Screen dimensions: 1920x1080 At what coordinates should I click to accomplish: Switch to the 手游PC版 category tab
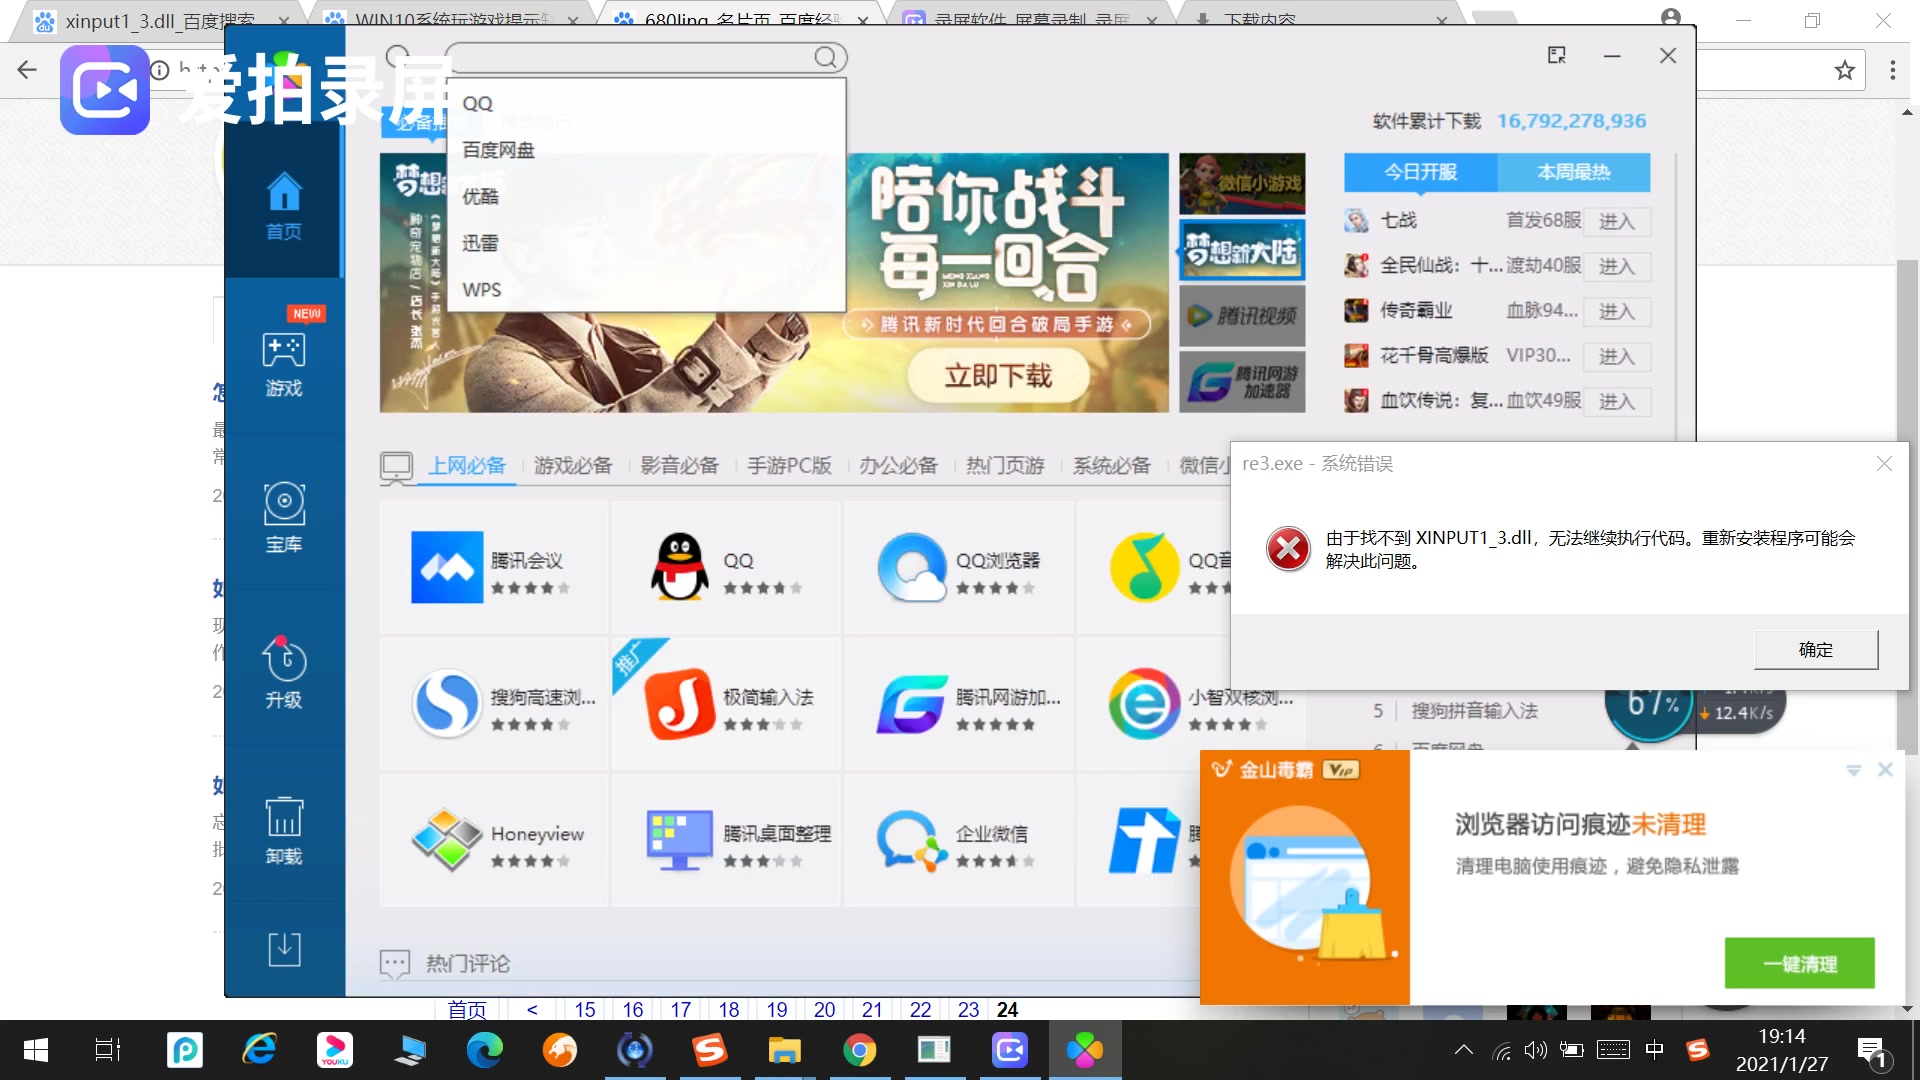[789, 466]
